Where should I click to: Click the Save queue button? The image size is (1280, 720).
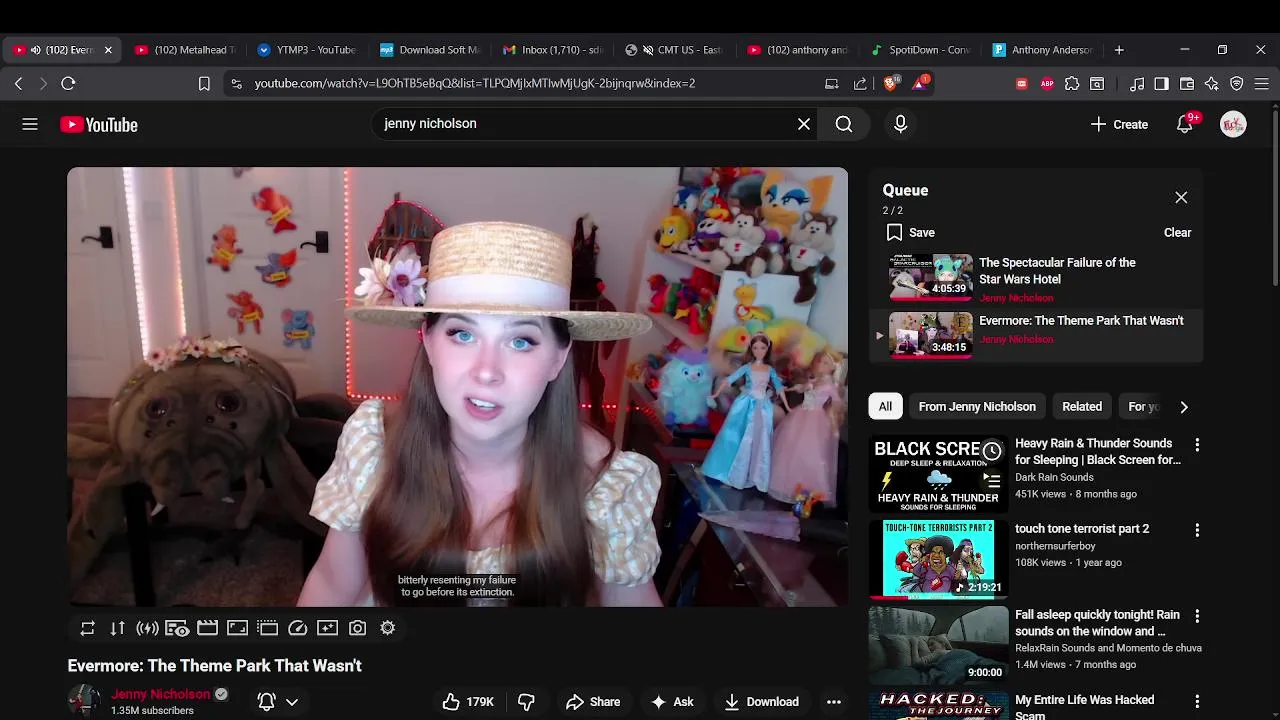[910, 233]
